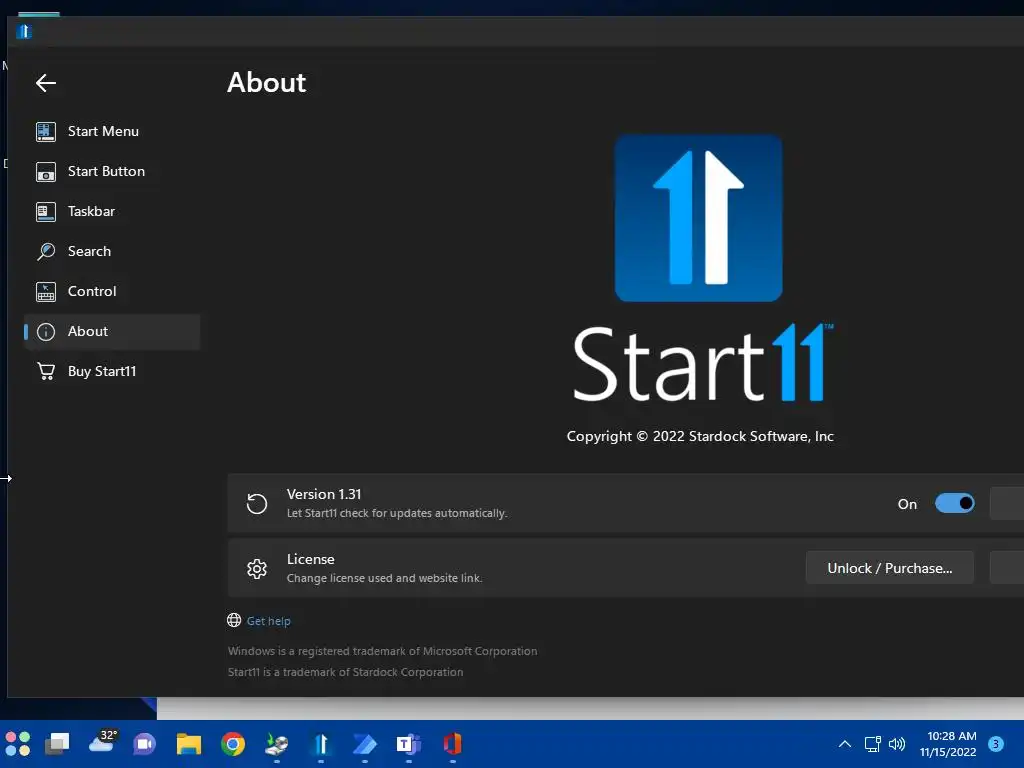Viewport: 1024px width, 768px height.
Task: Open the Get help link
Action: [268, 621]
